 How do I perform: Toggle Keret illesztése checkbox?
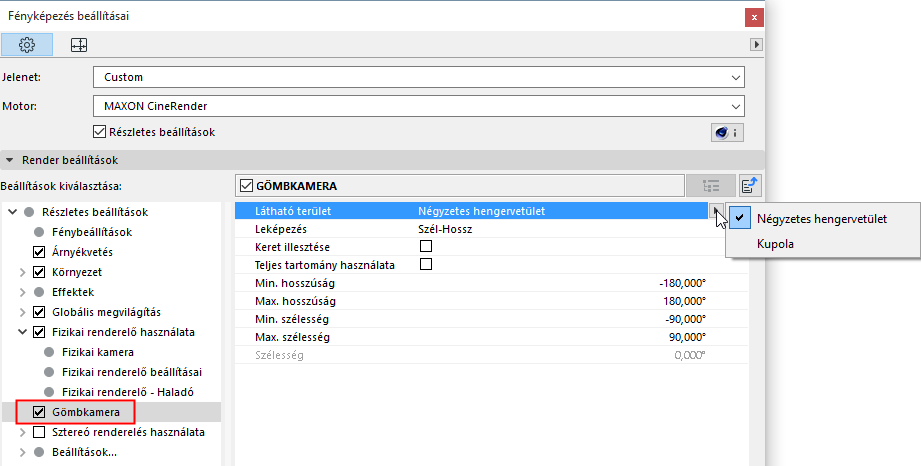pos(426,246)
